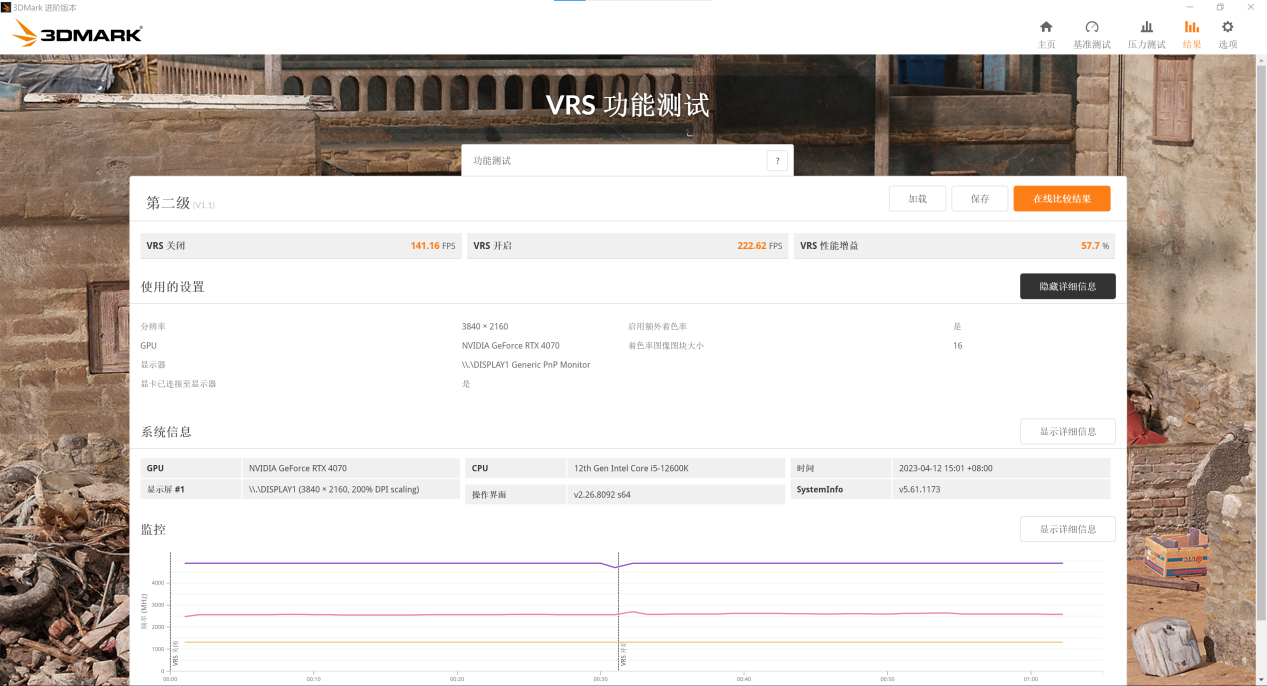
Task: Click 第二级 test tier title
Action: click(x=168, y=203)
